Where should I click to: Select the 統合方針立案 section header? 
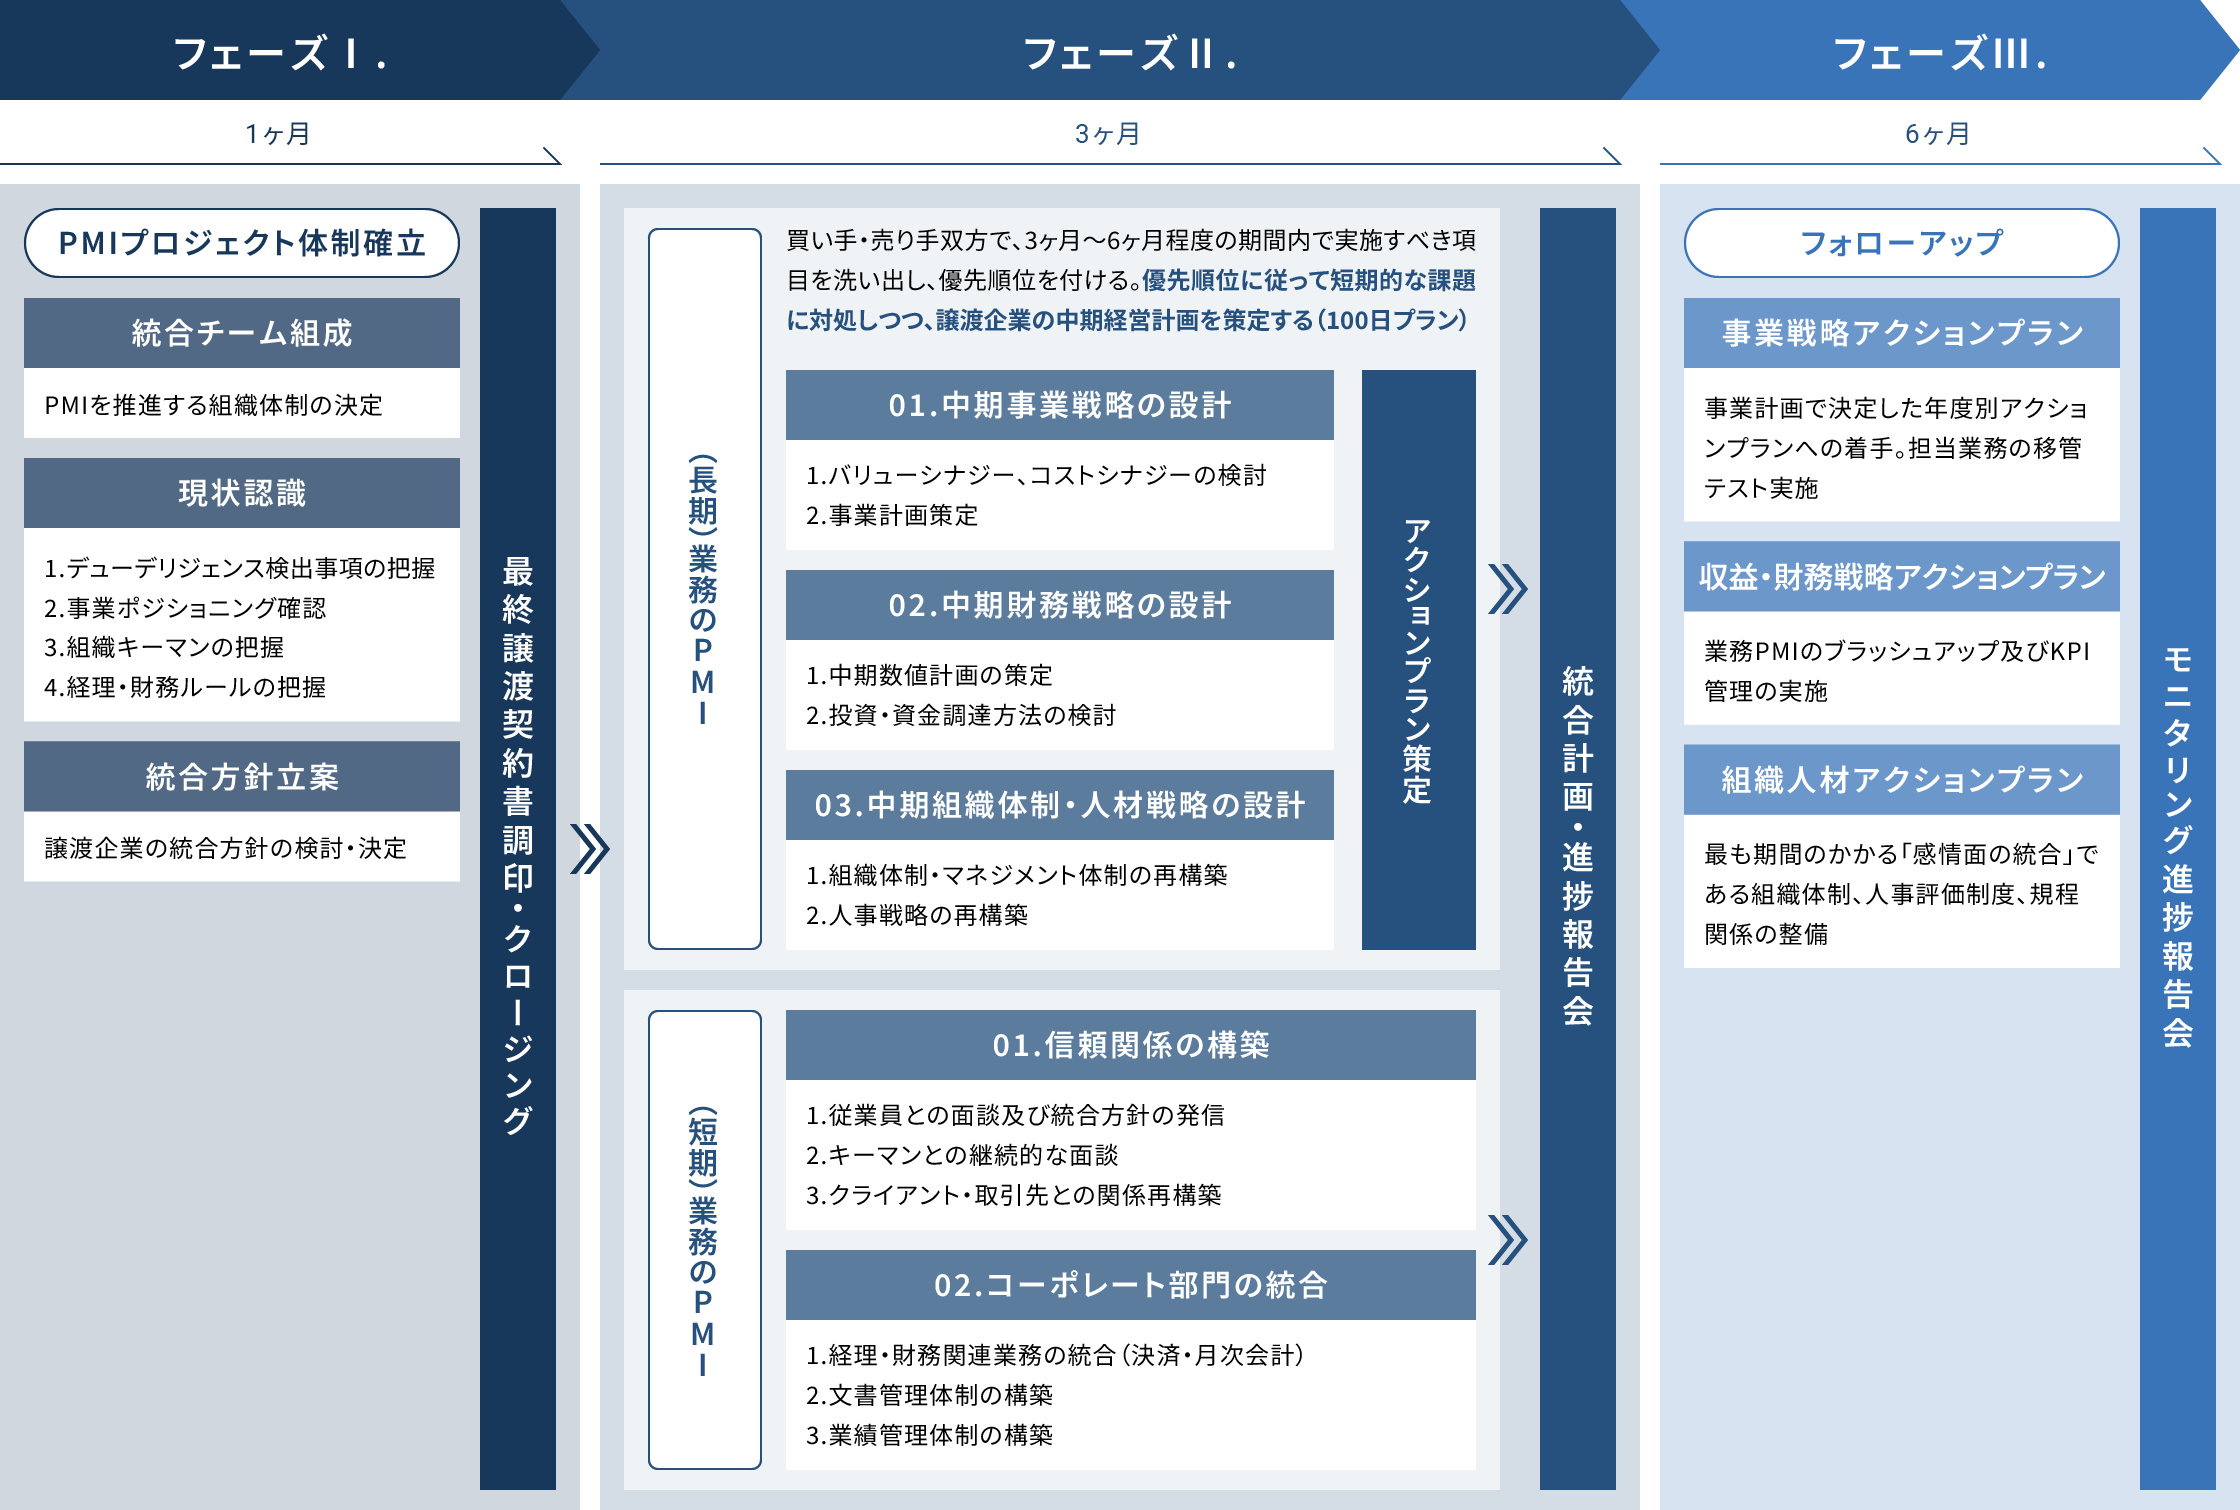tap(240, 777)
